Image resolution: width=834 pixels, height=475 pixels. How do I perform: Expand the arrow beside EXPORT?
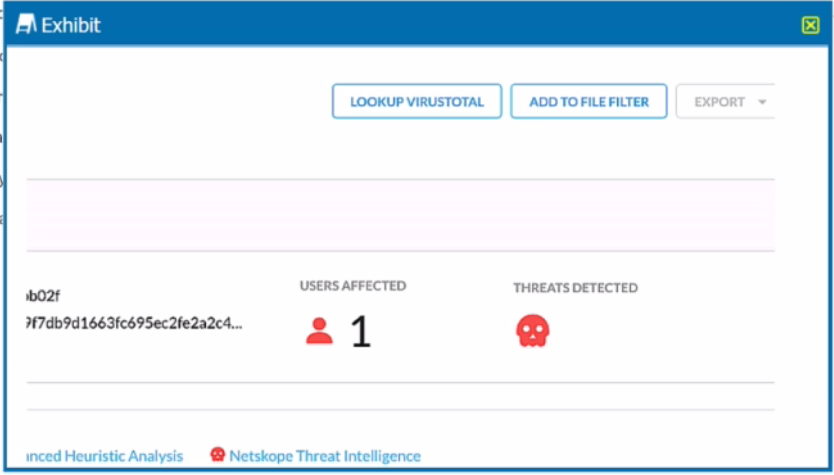point(762,102)
